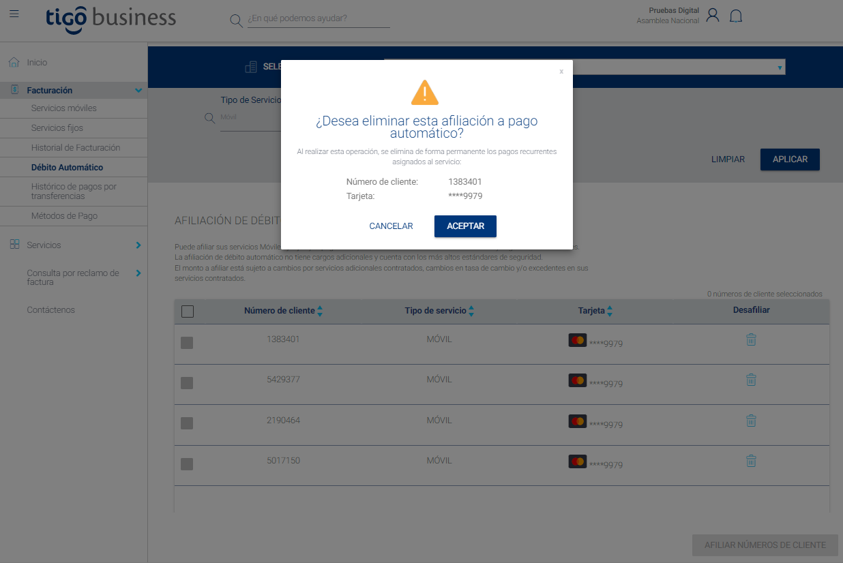Open Histórico de pagos por transferencias
The image size is (843, 563).
[x=74, y=191]
